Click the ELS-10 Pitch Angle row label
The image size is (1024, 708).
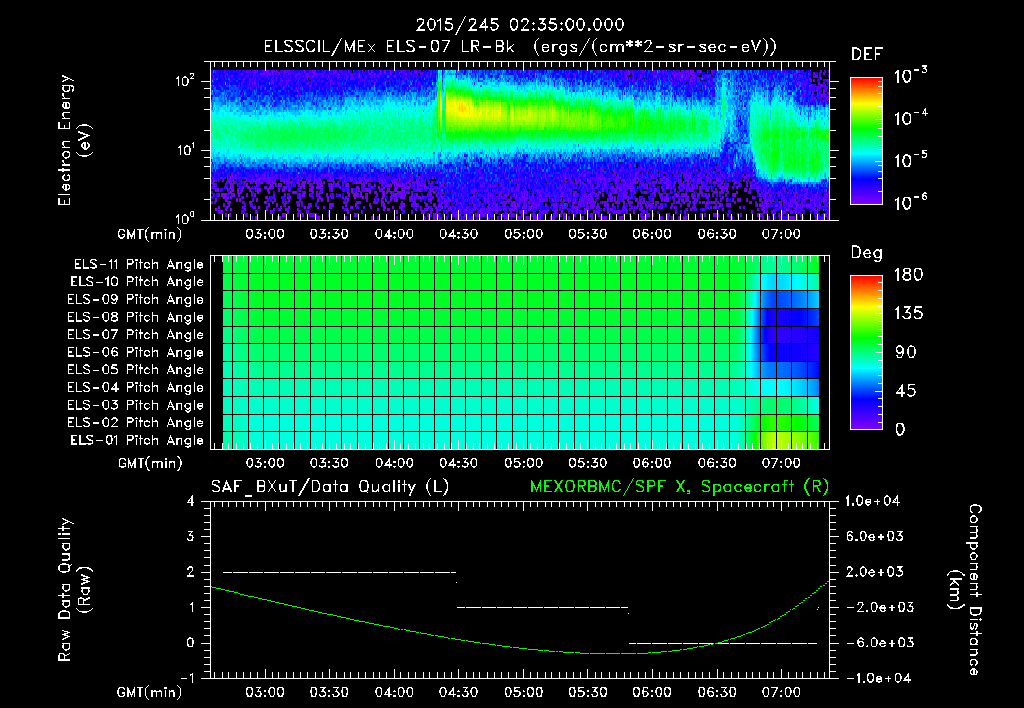tap(137, 282)
